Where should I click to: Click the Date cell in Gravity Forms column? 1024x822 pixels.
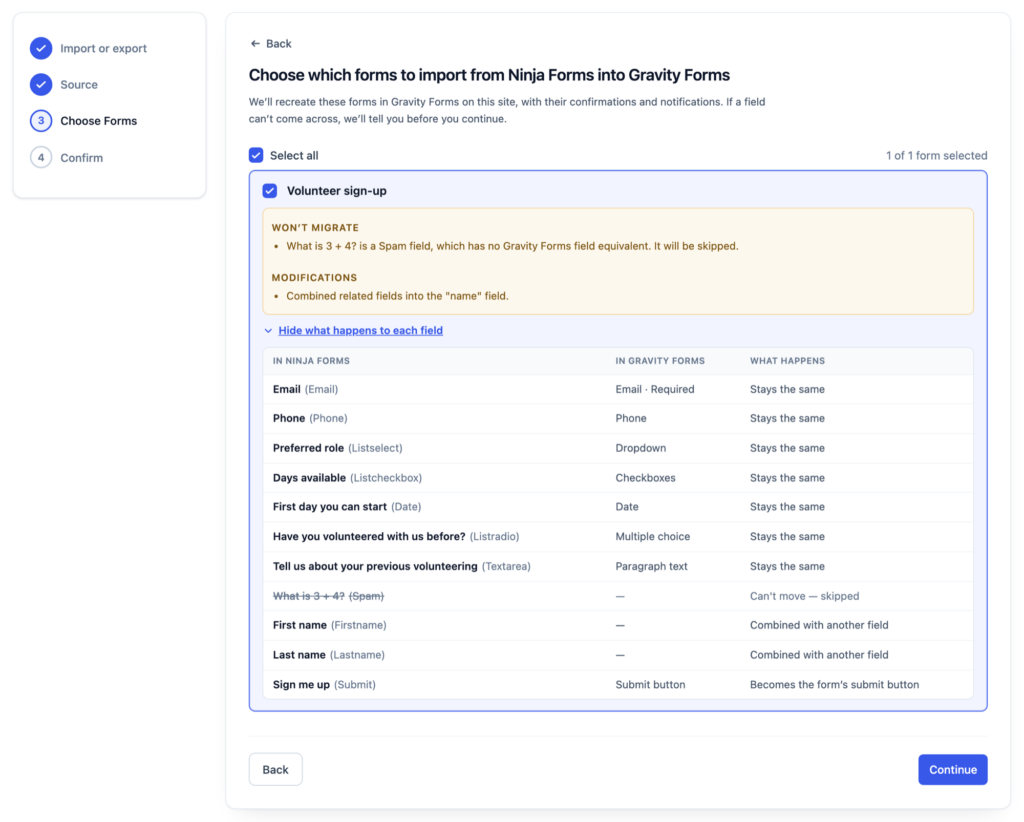[x=627, y=507]
